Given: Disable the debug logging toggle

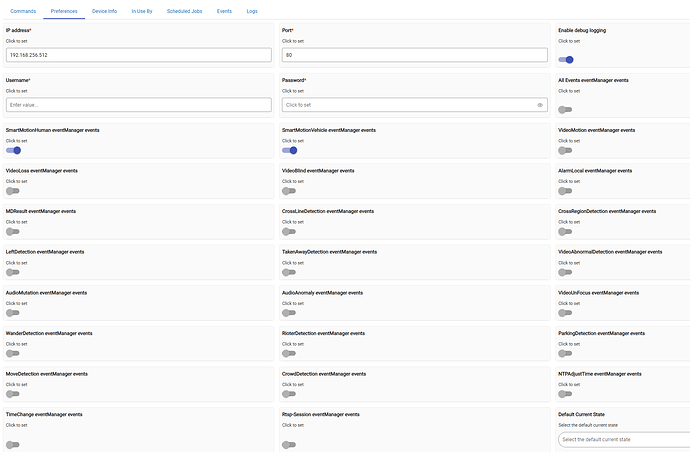Looking at the screenshot, I should (x=566, y=60).
